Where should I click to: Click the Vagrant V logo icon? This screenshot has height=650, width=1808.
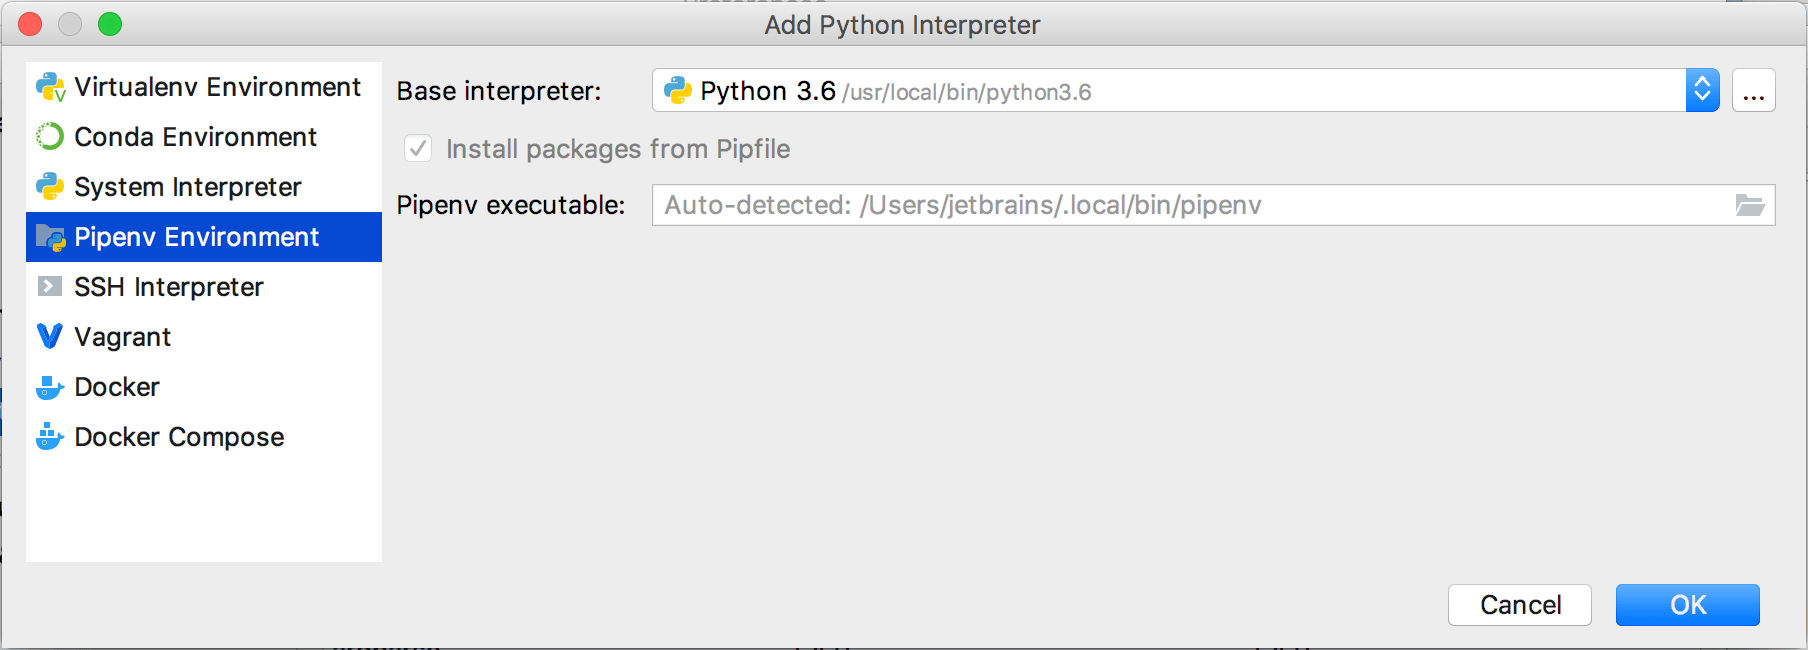point(50,336)
